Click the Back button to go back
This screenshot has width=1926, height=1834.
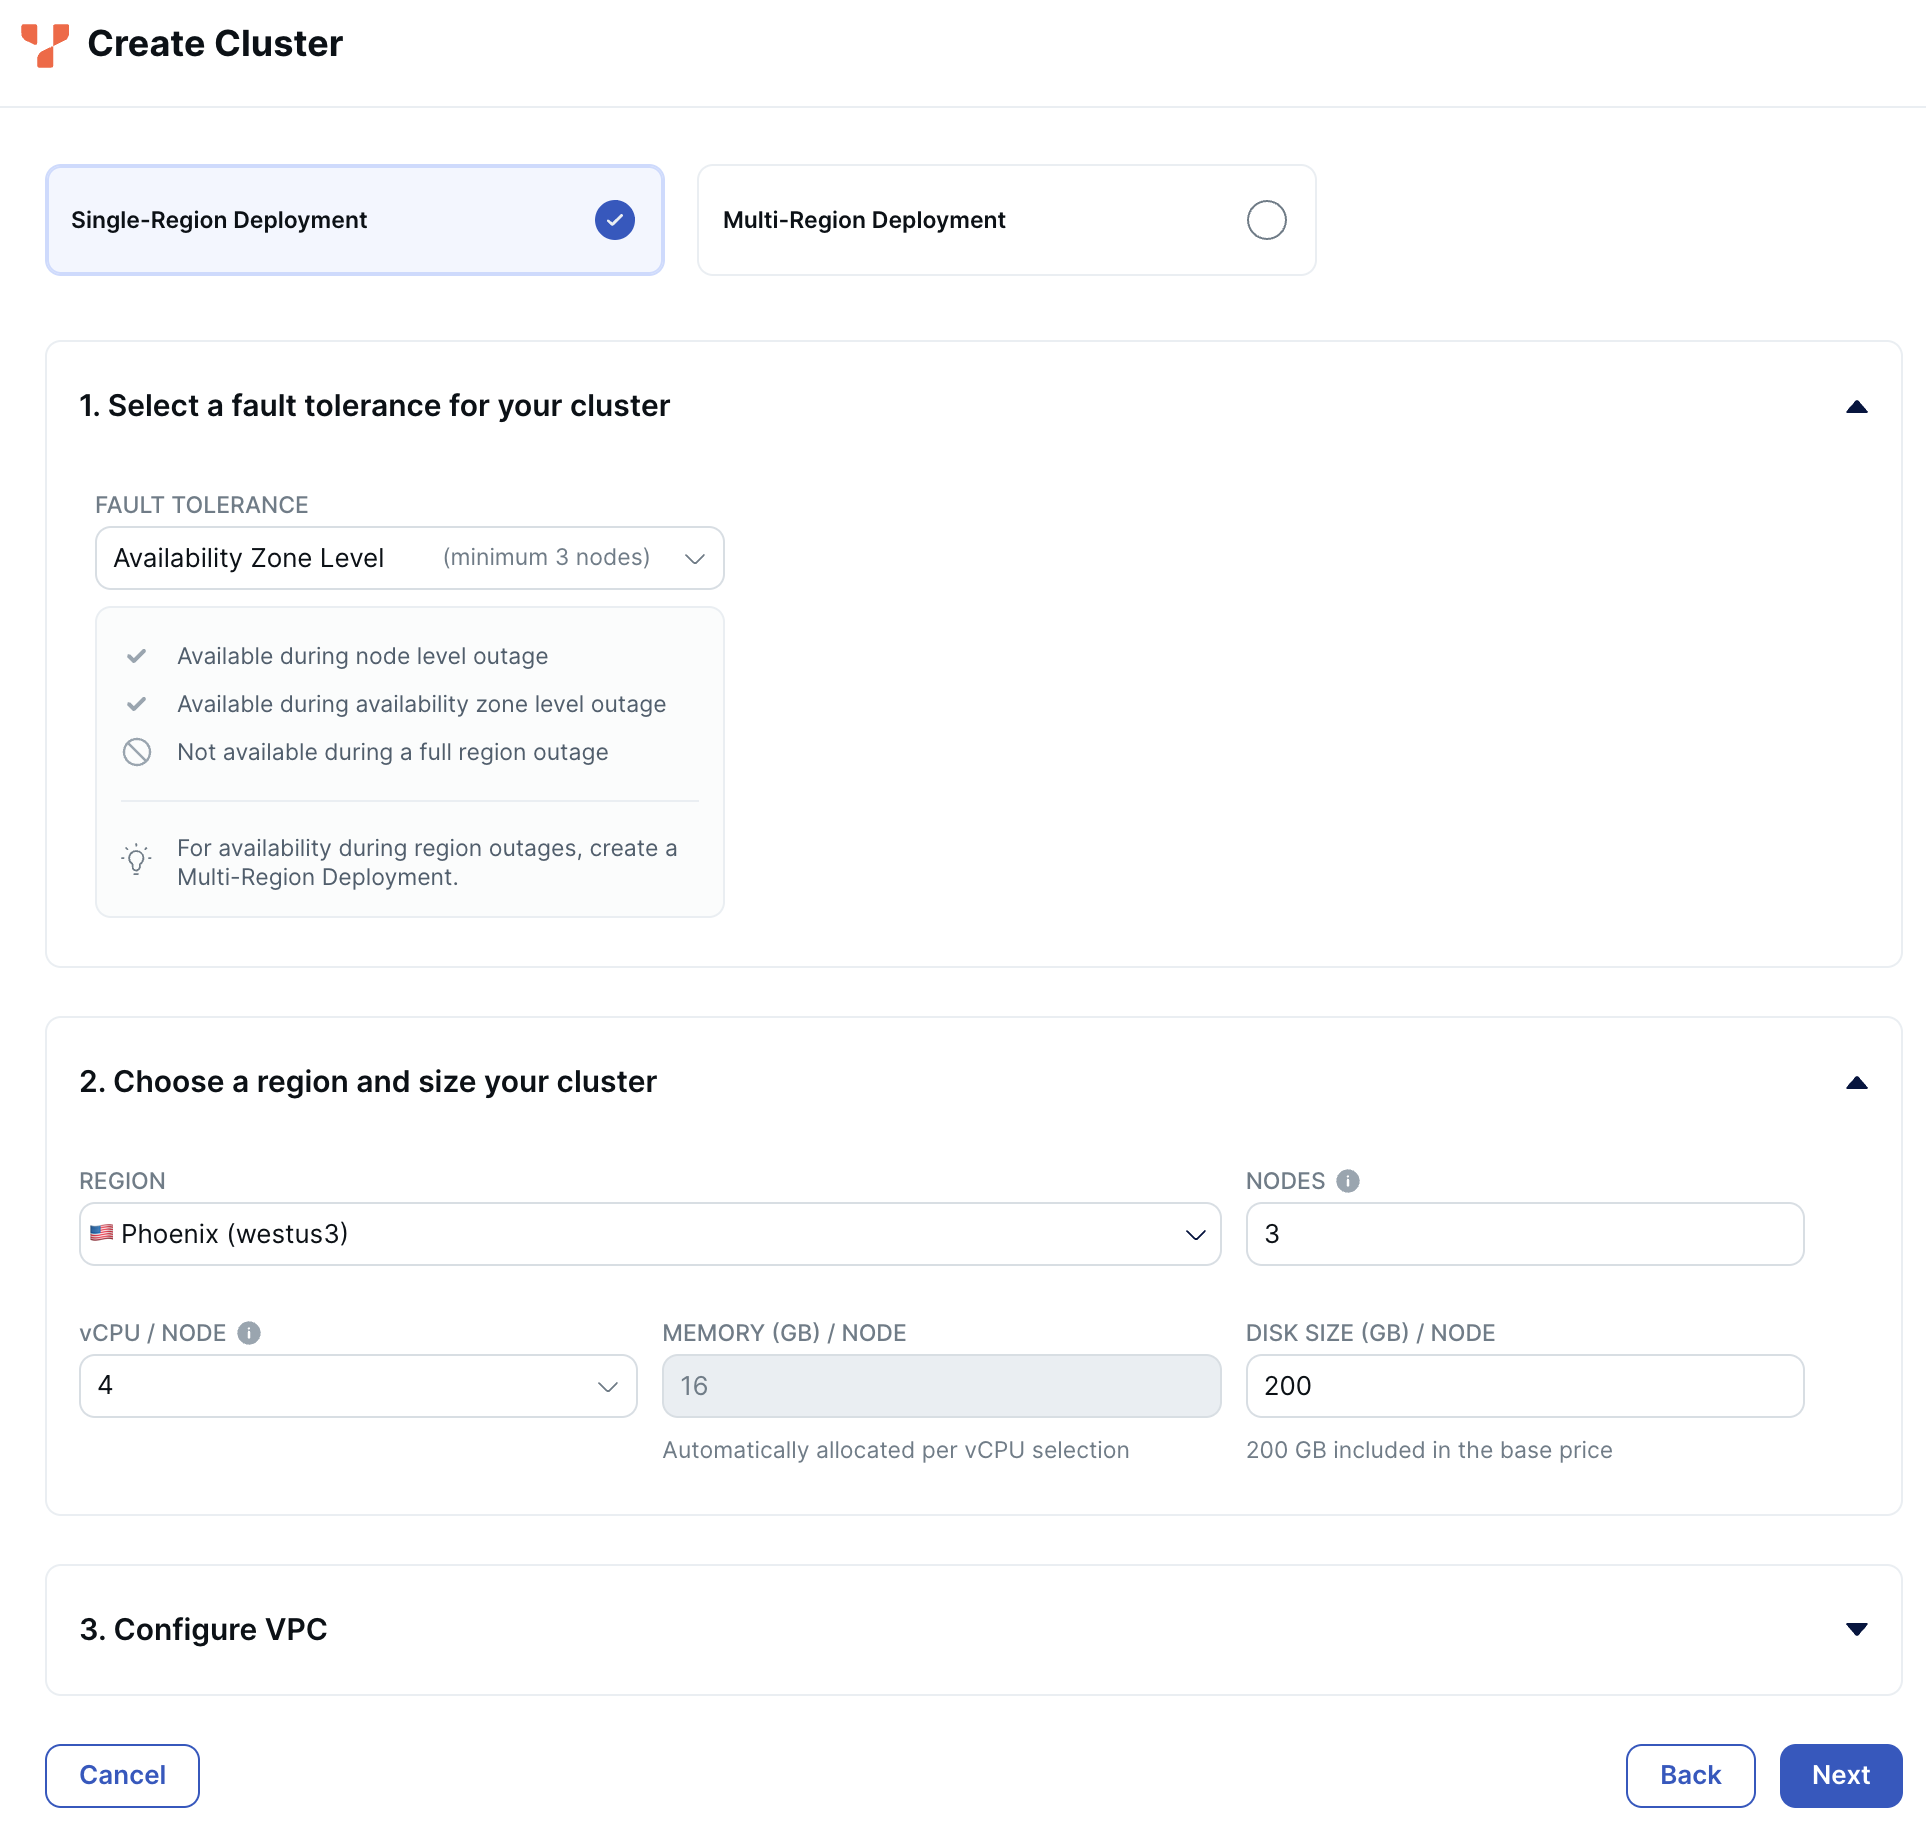(1689, 1774)
